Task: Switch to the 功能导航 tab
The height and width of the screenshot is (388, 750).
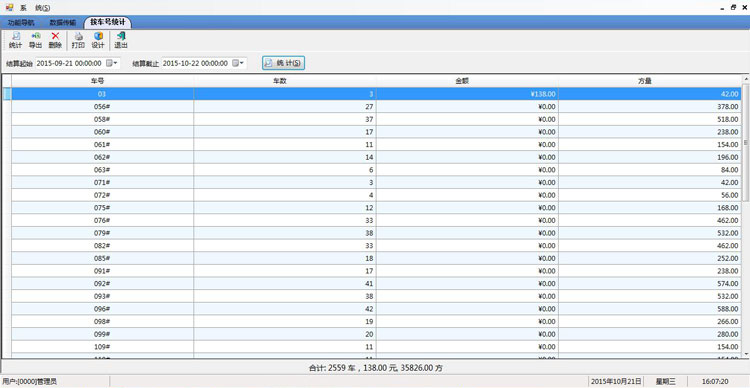Action: click(x=21, y=22)
